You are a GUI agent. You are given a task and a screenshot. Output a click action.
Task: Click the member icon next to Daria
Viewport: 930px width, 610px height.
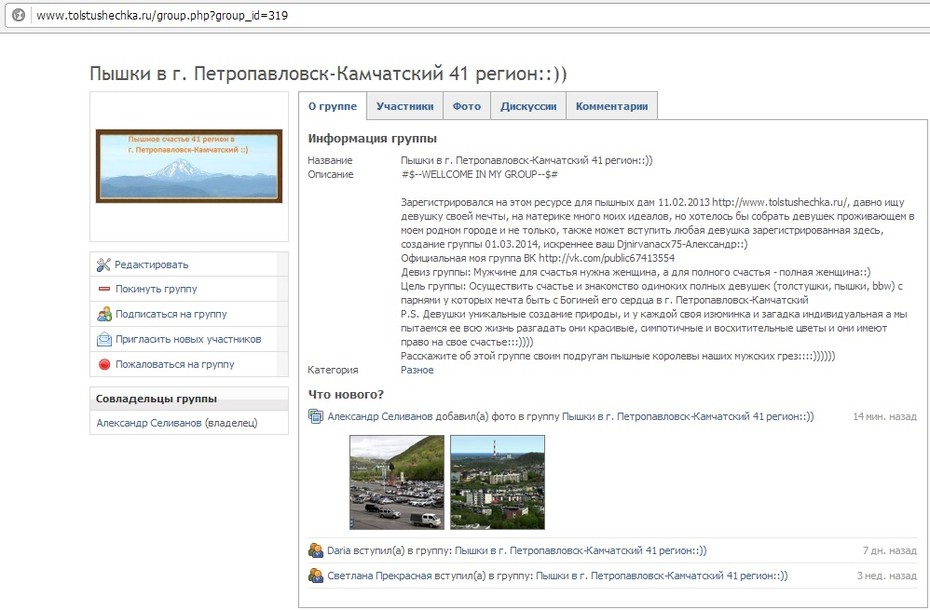(316, 551)
